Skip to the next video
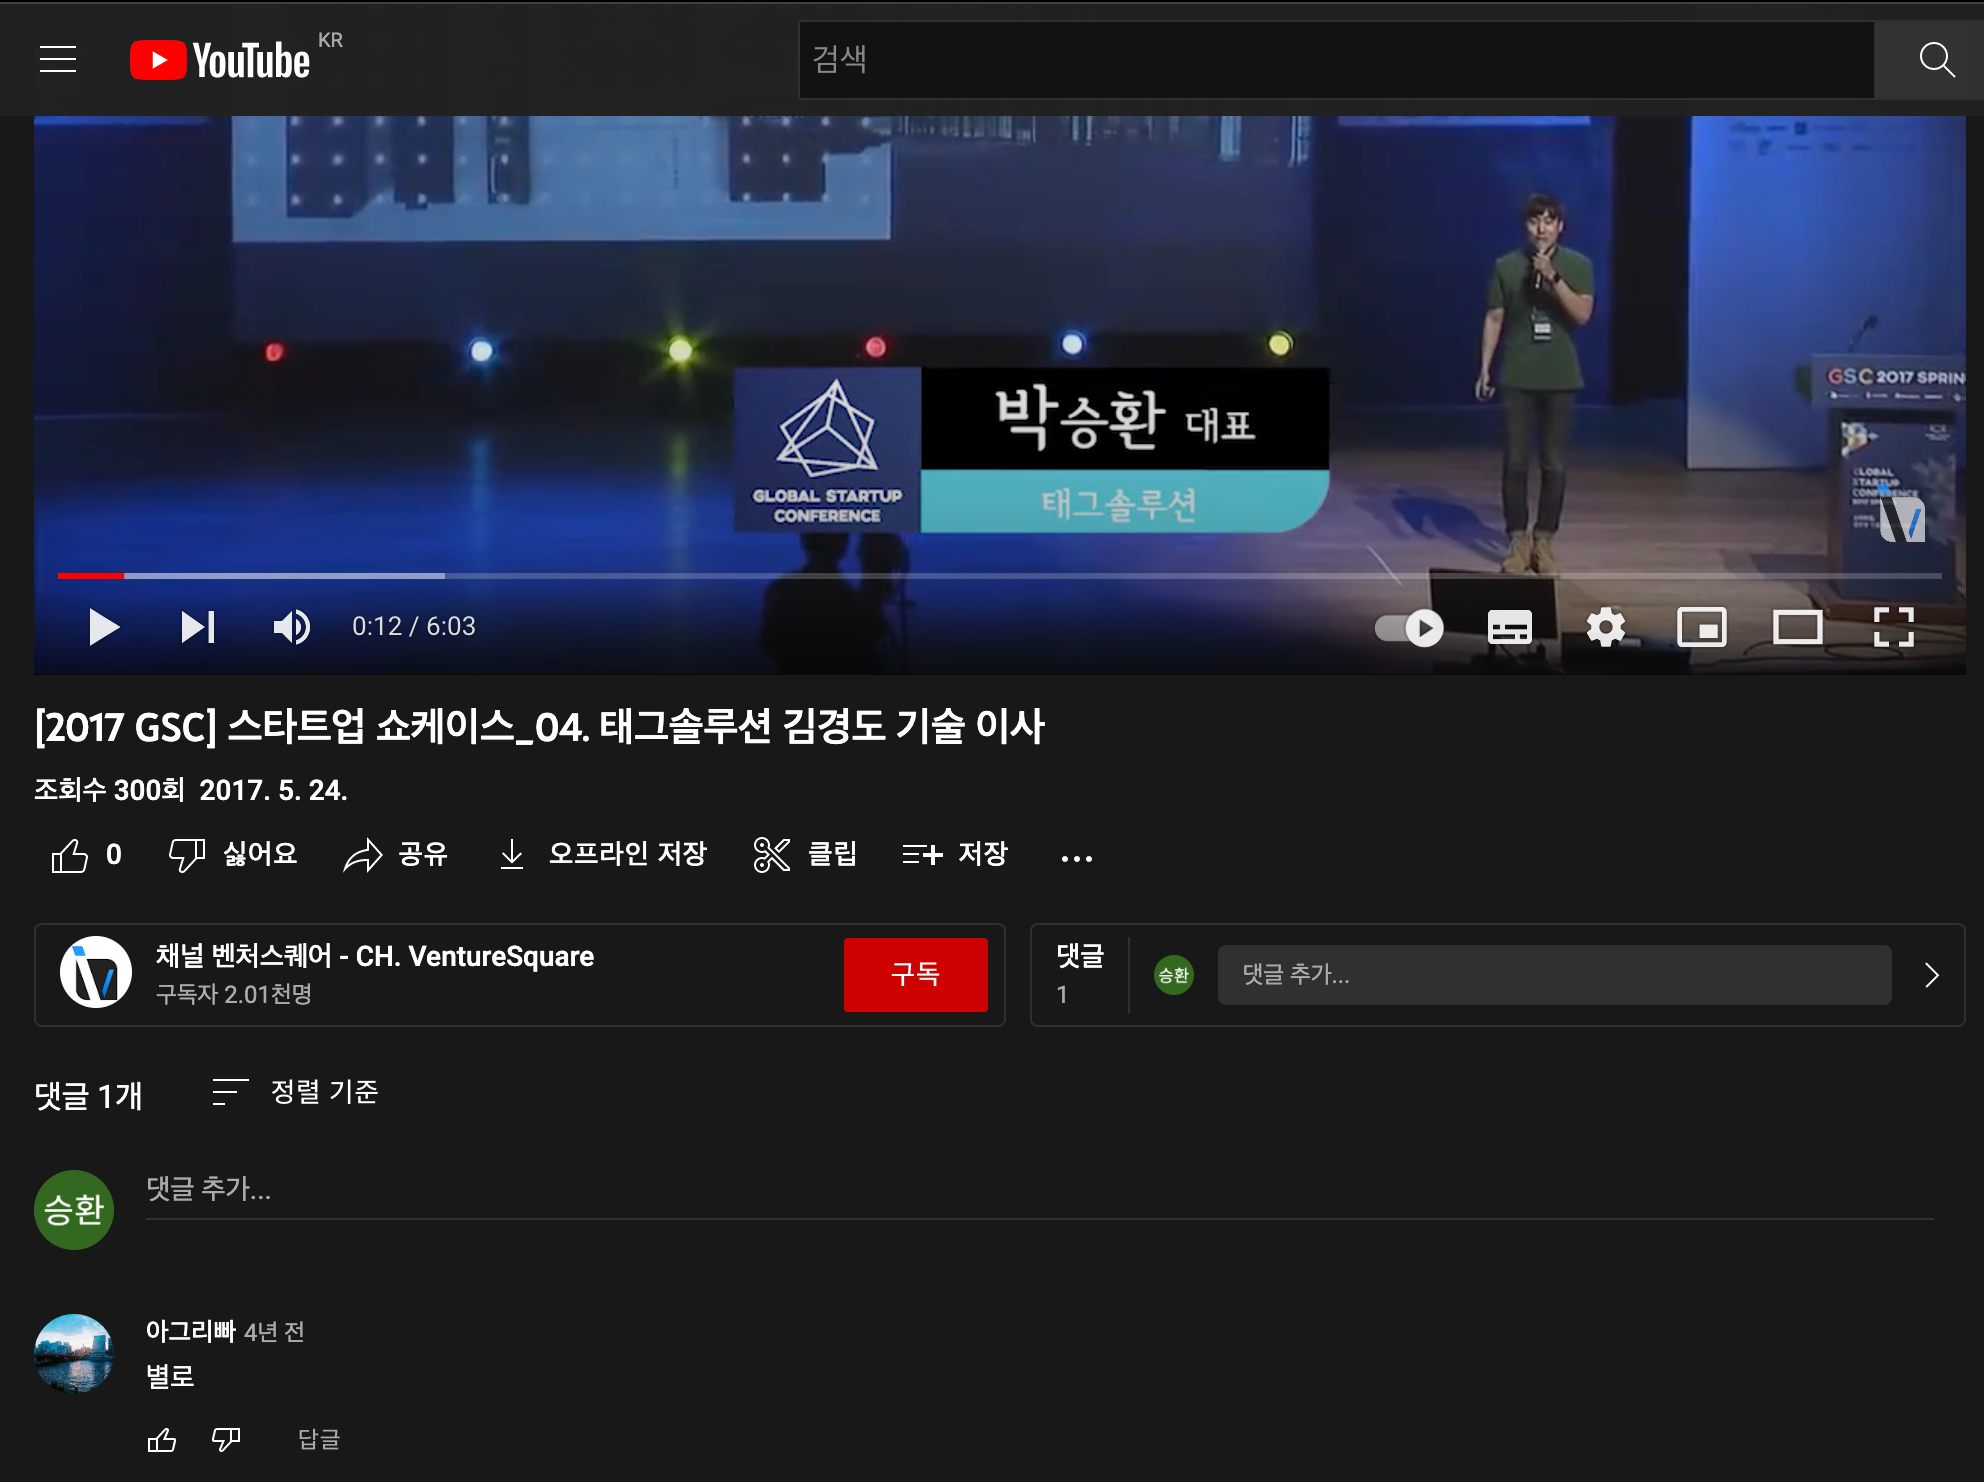1984x1482 pixels. point(198,627)
